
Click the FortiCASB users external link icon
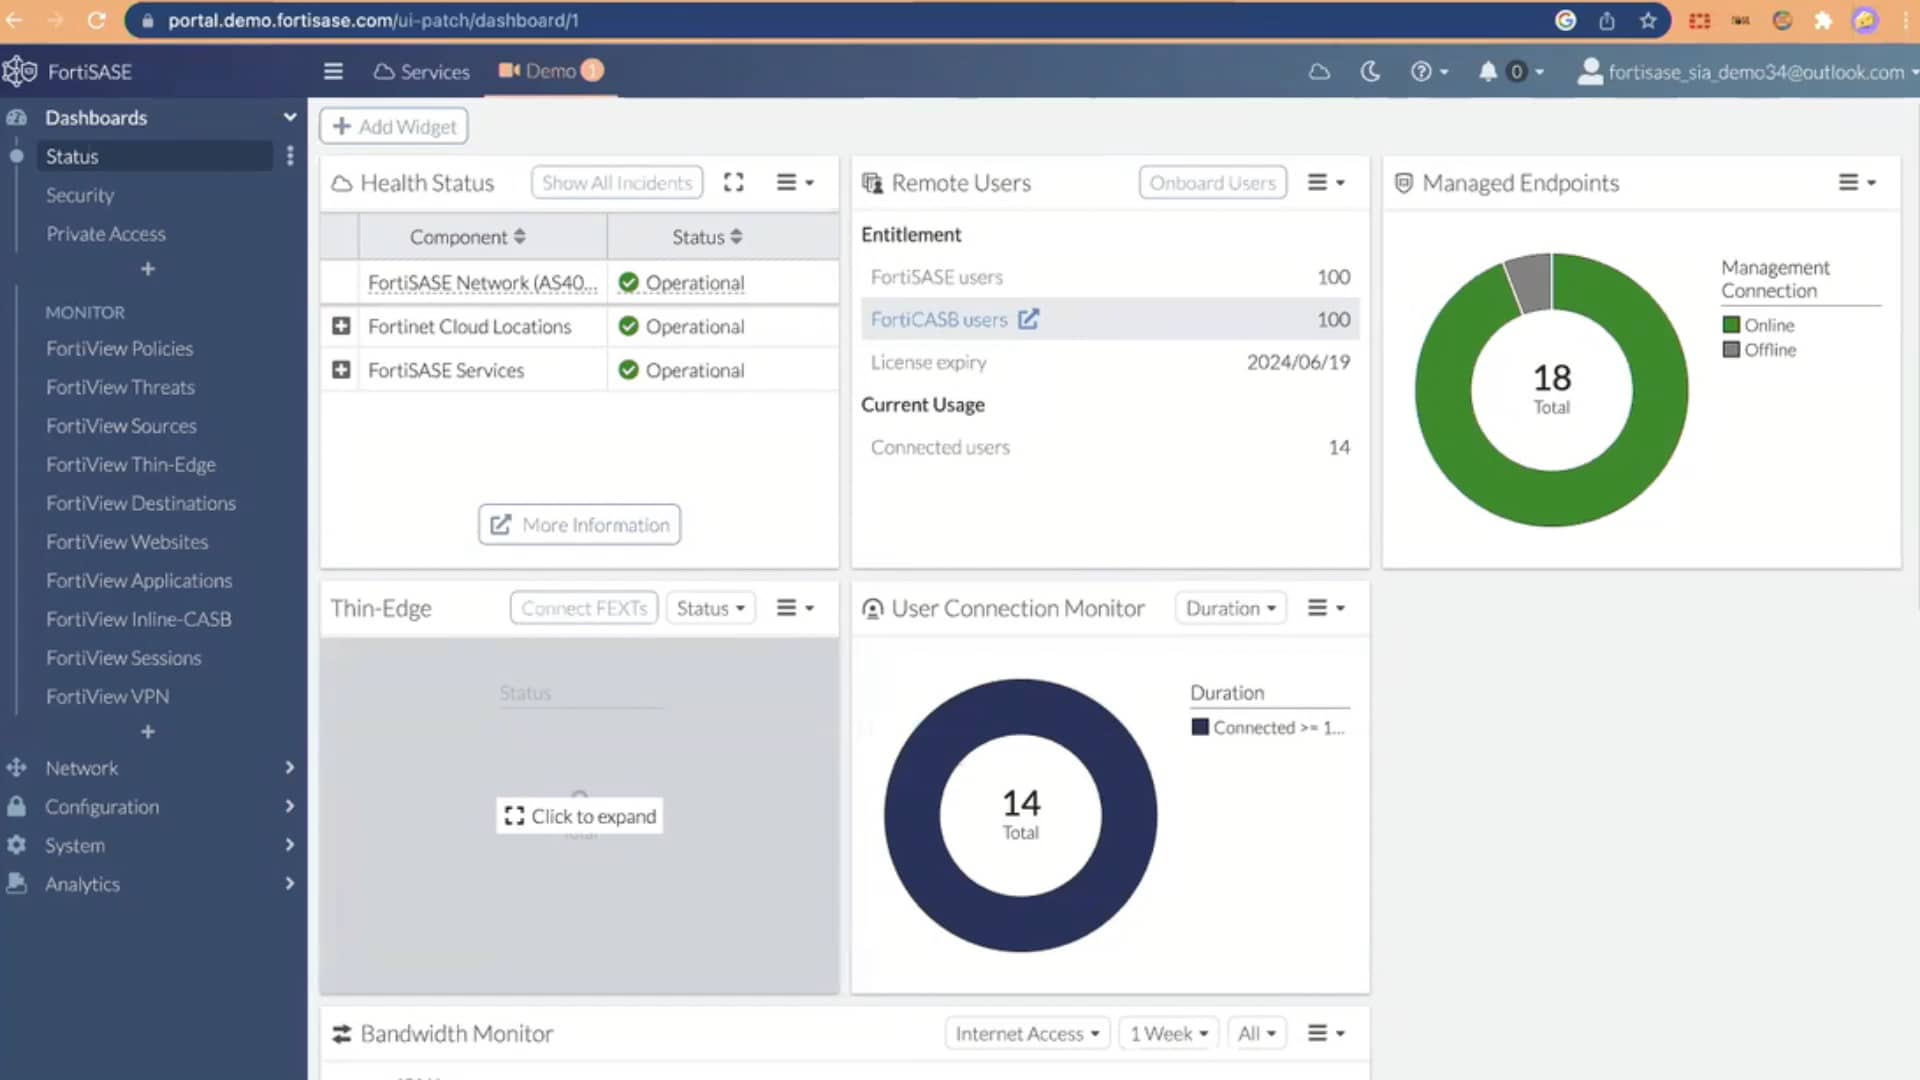click(1029, 319)
